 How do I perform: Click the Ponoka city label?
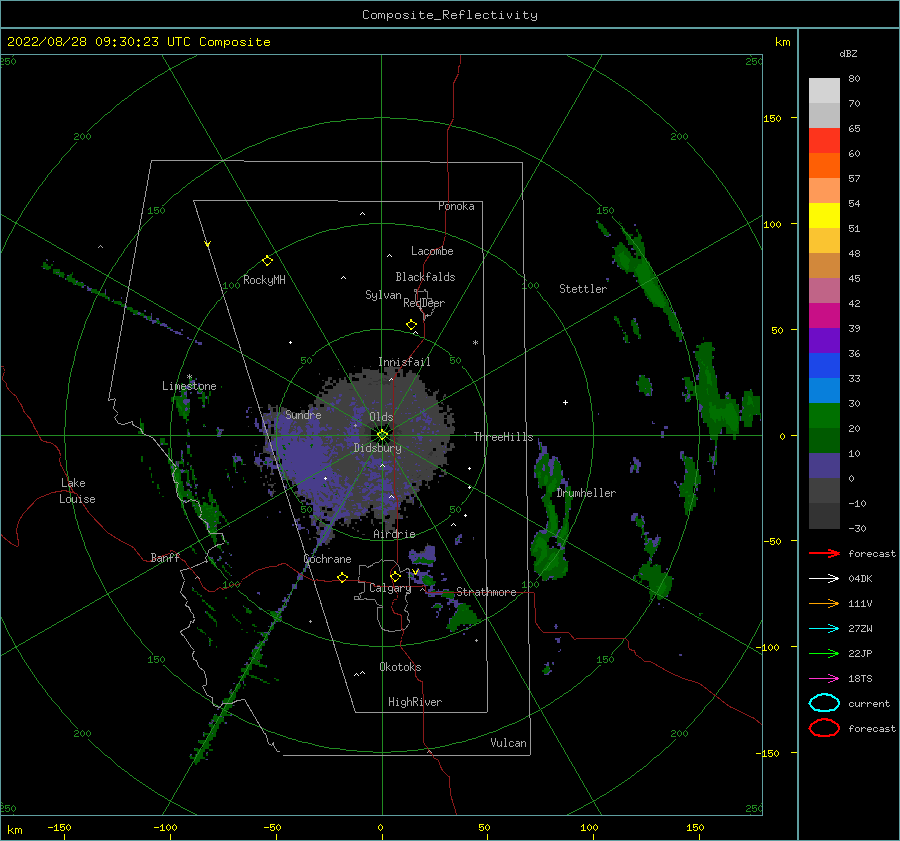(x=456, y=206)
